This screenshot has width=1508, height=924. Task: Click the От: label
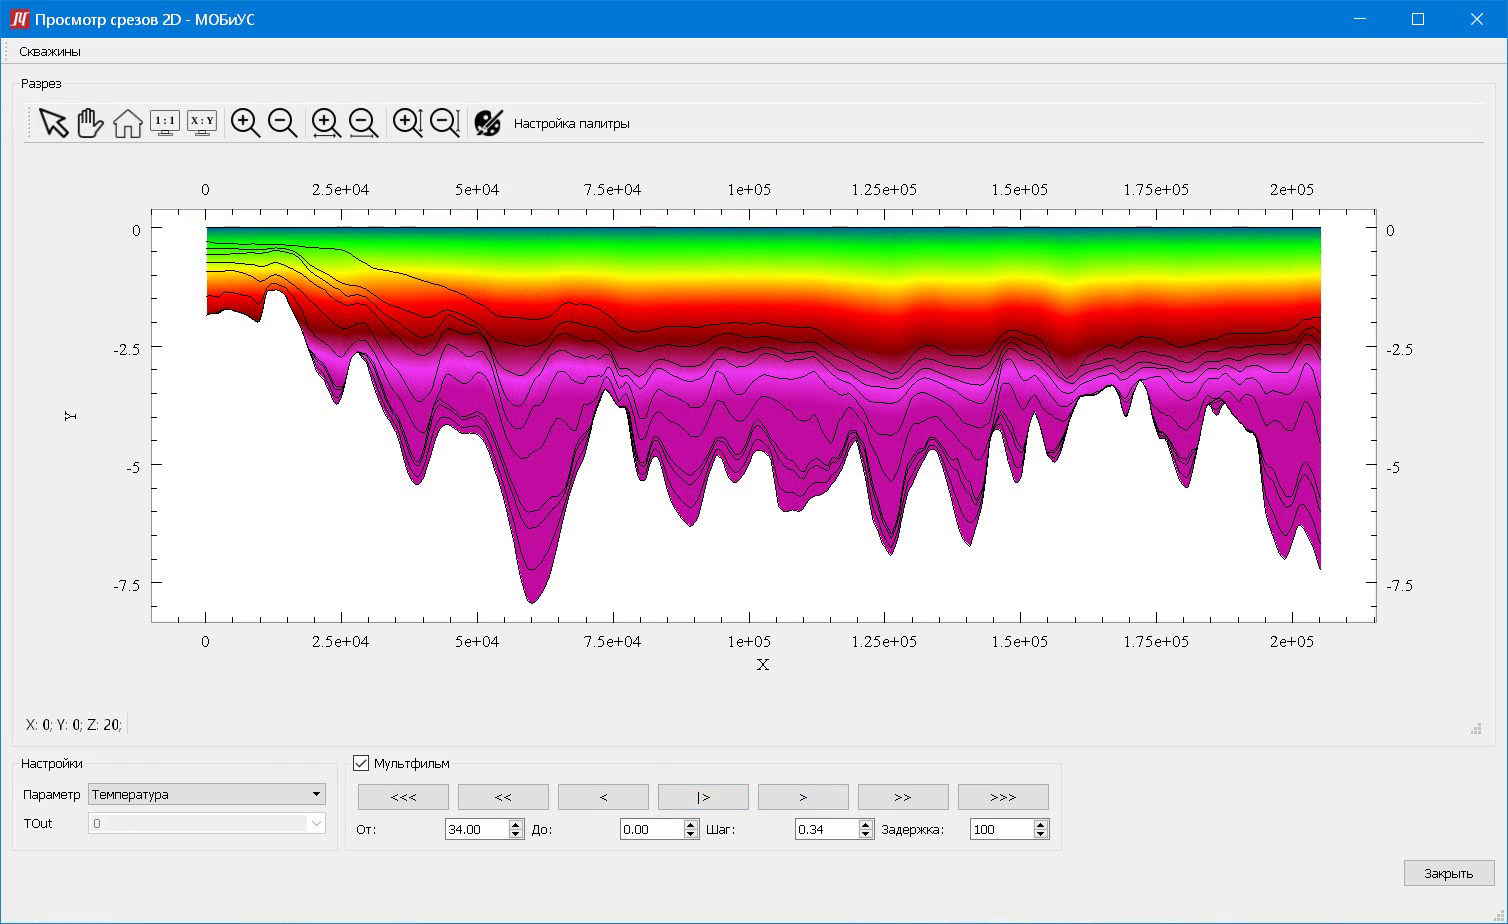click(366, 829)
